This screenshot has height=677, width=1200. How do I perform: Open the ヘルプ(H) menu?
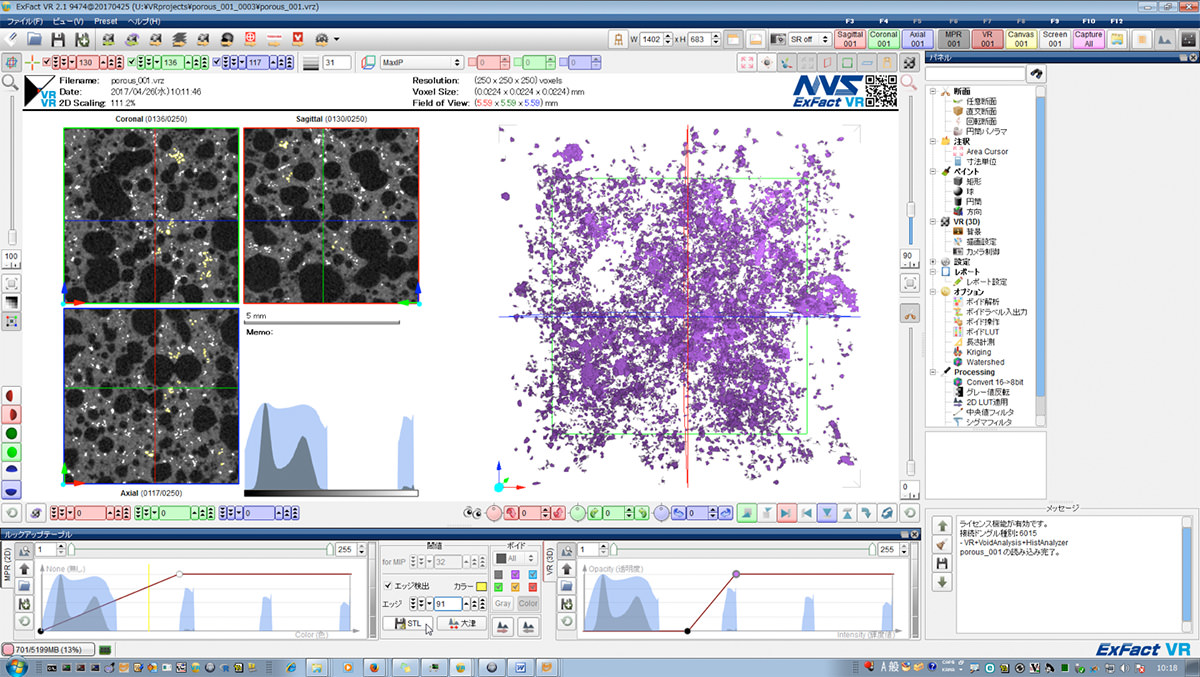(144, 21)
